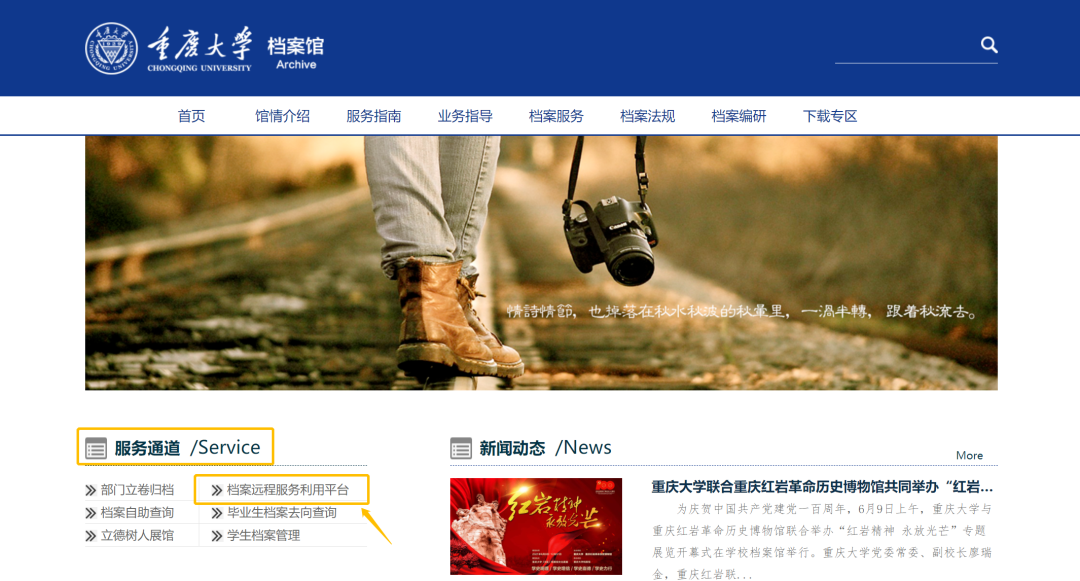Open the 档案自助查询 link
This screenshot has width=1080, height=581.
(137, 513)
